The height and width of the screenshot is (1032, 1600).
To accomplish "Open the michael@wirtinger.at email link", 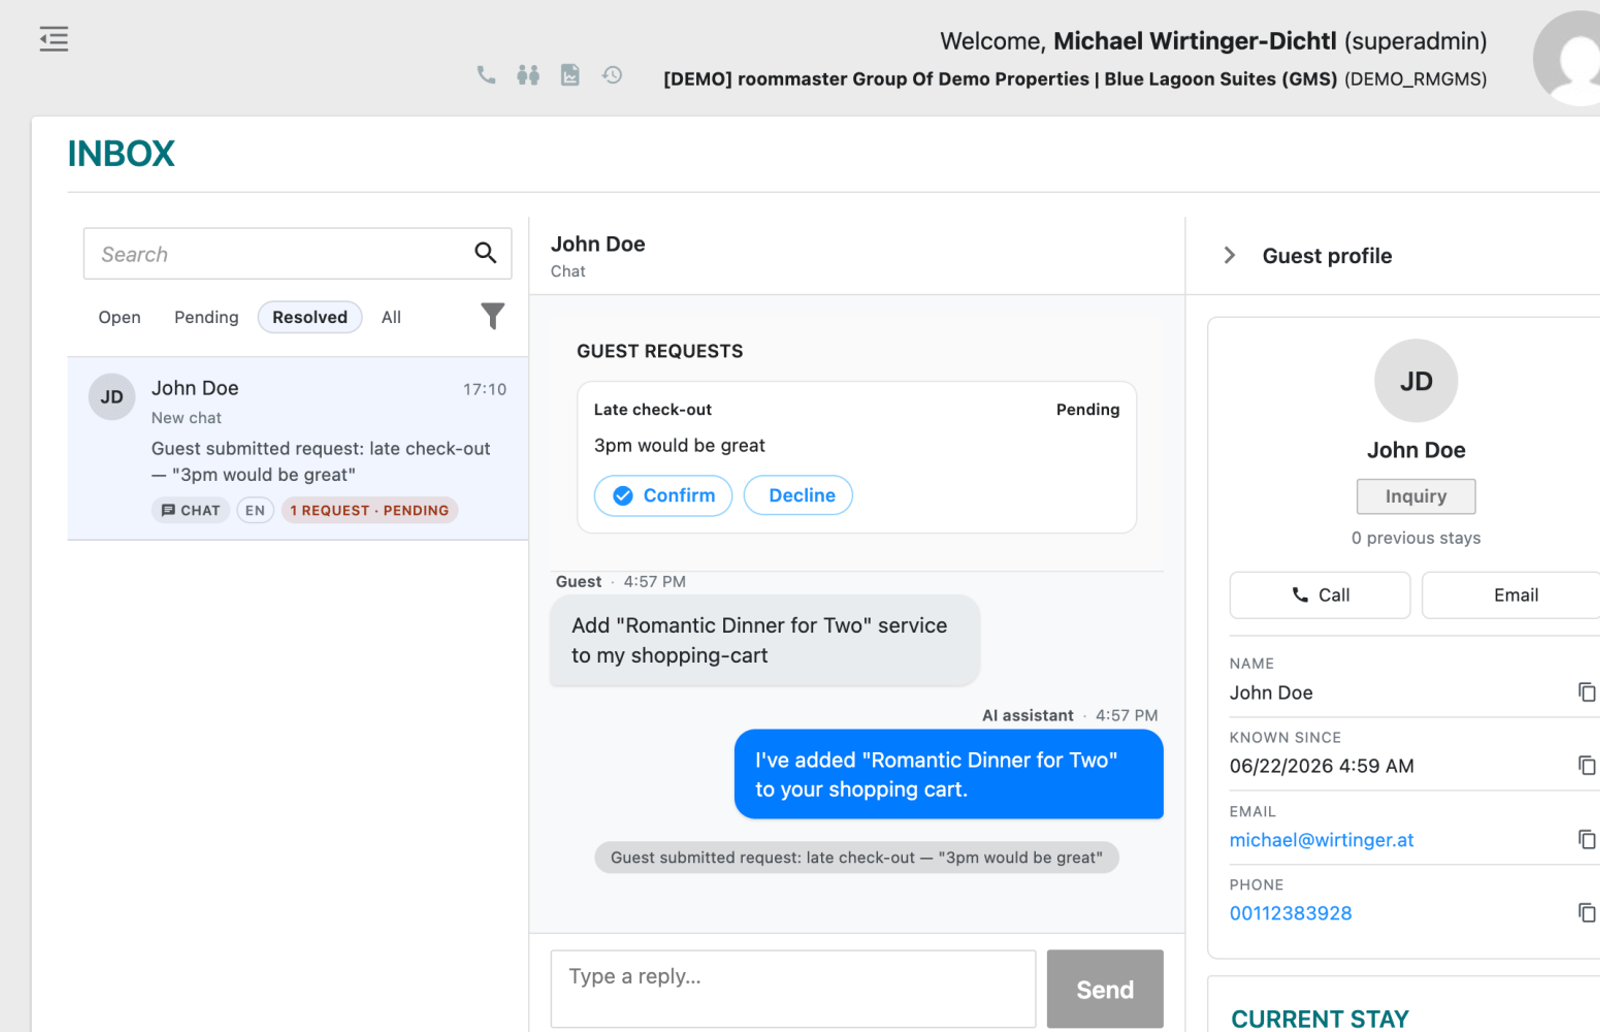I will point(1321,840).
